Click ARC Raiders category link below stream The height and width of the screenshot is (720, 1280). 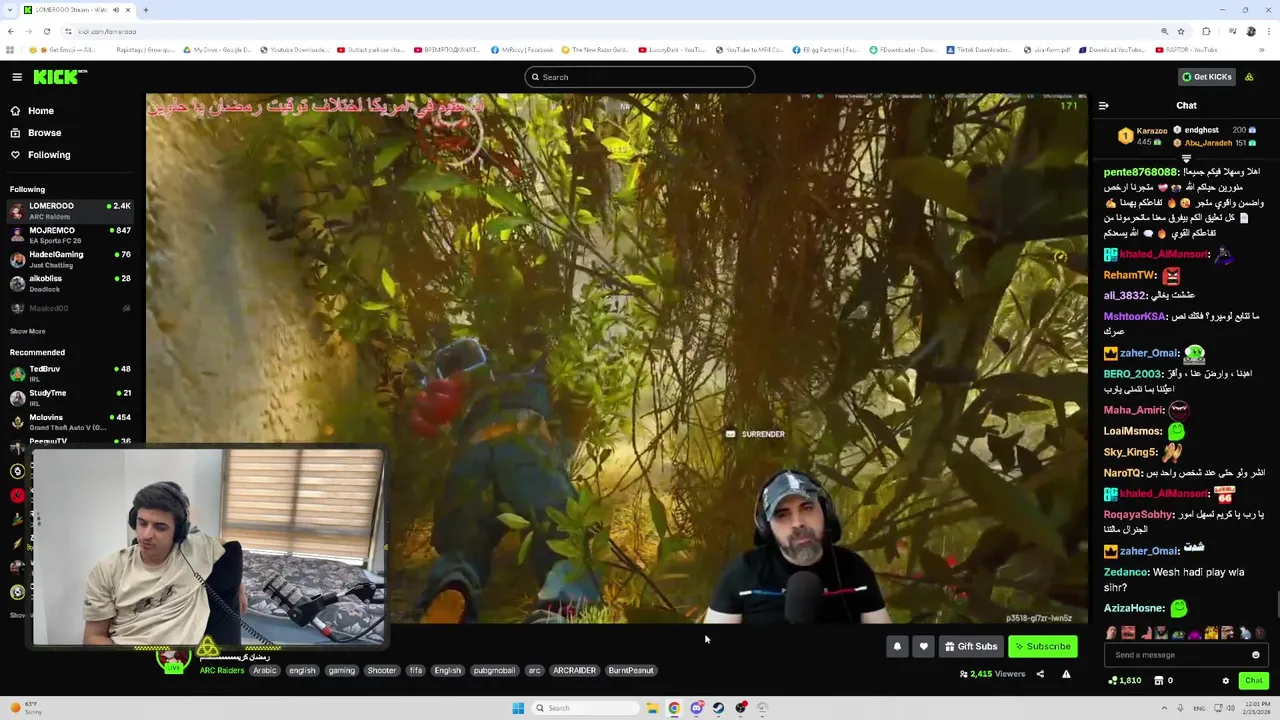[x=221, y=670]
